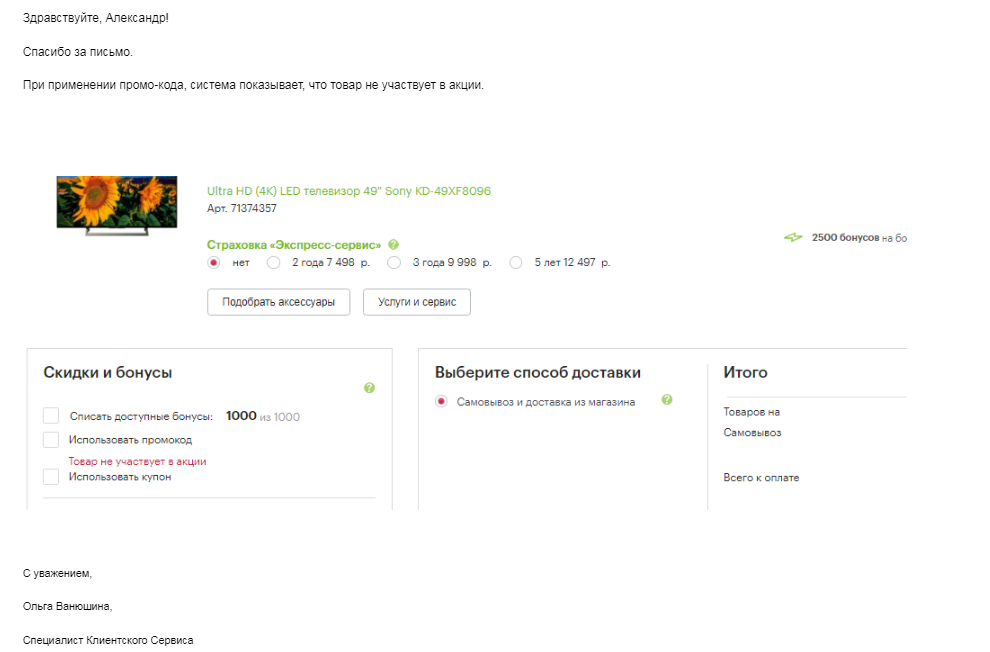Select the 5 лет 12 497 р. insurance
990x652 pixels.
point(516,263)
